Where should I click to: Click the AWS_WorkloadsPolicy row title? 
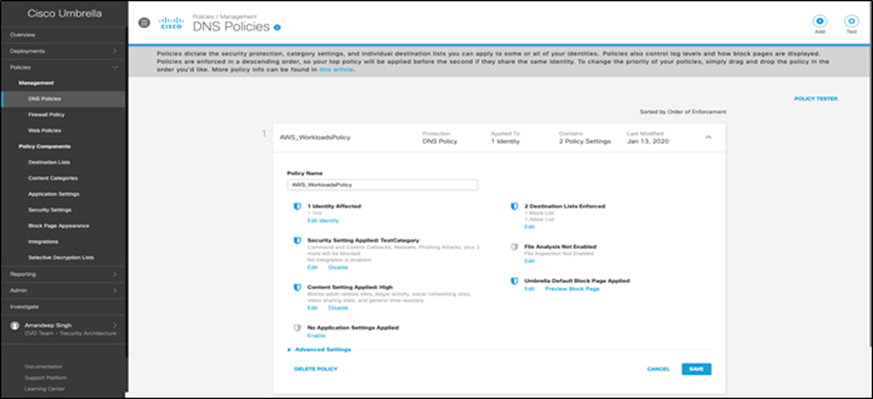pos(315,137)
